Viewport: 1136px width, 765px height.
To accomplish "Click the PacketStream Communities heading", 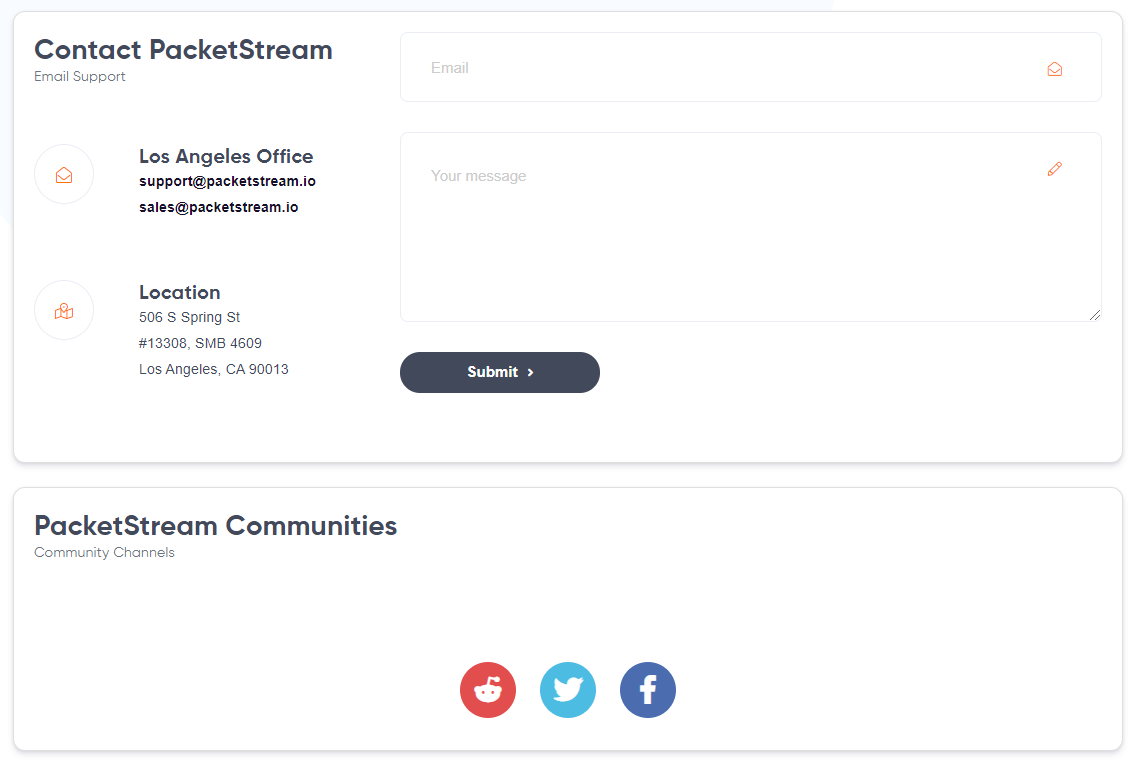I will [x=216, y=525].
